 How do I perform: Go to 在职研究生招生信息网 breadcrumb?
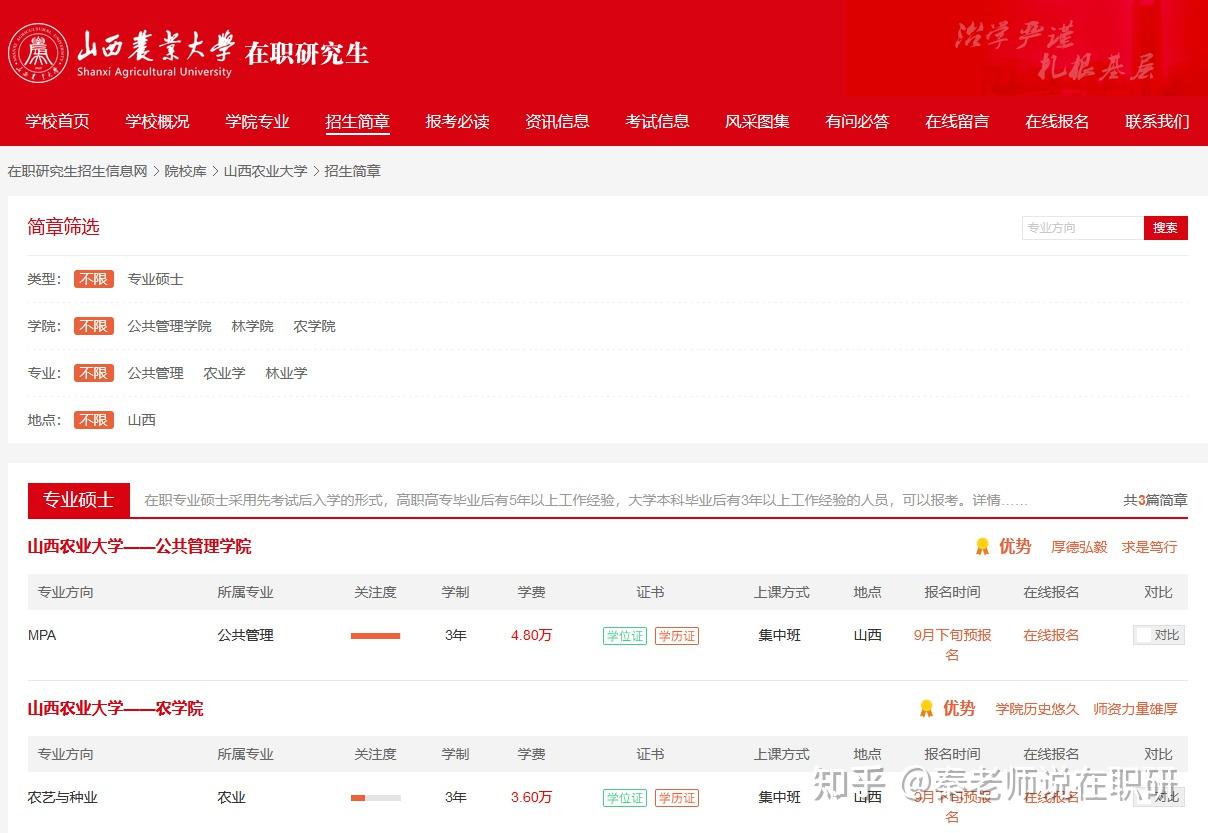[77, 171]
